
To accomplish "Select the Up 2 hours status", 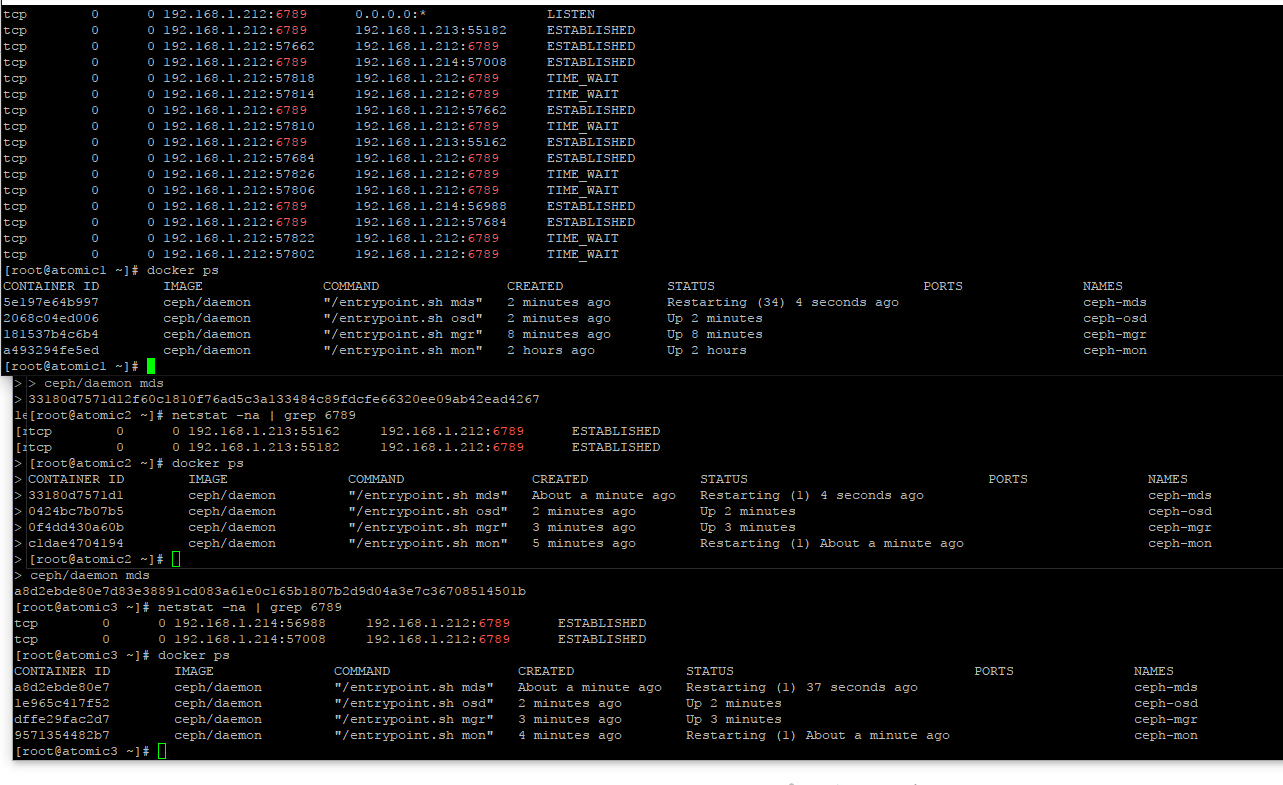I will pyautogui.click(x=707, y=350).
